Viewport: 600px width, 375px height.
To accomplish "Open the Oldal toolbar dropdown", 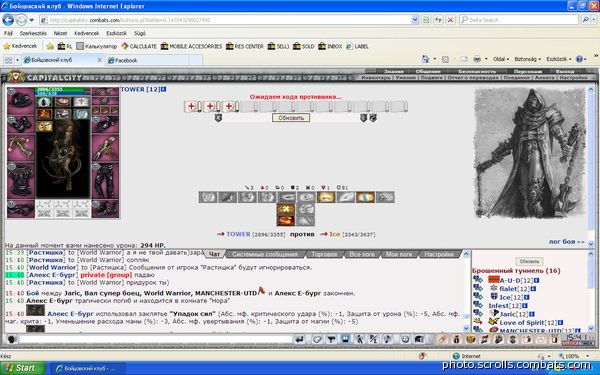I will pyautogui.click(x=501, y=59).
